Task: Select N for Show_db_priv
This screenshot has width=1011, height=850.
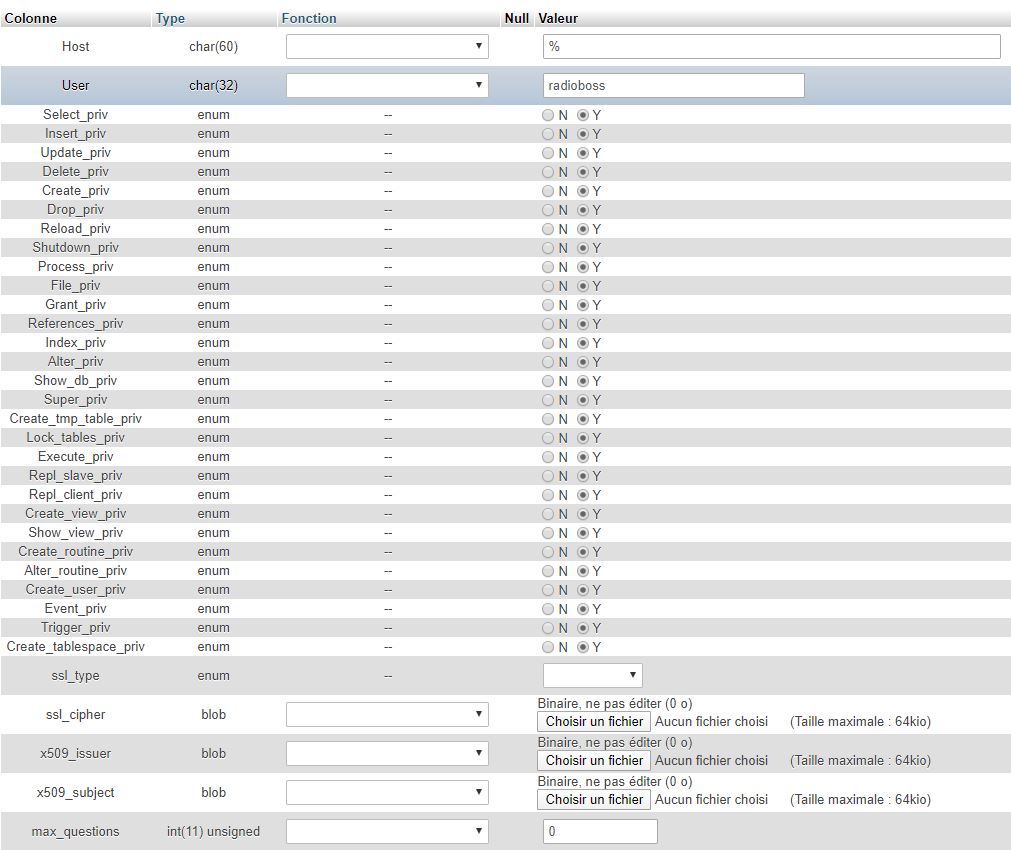Action: (548, 381)
